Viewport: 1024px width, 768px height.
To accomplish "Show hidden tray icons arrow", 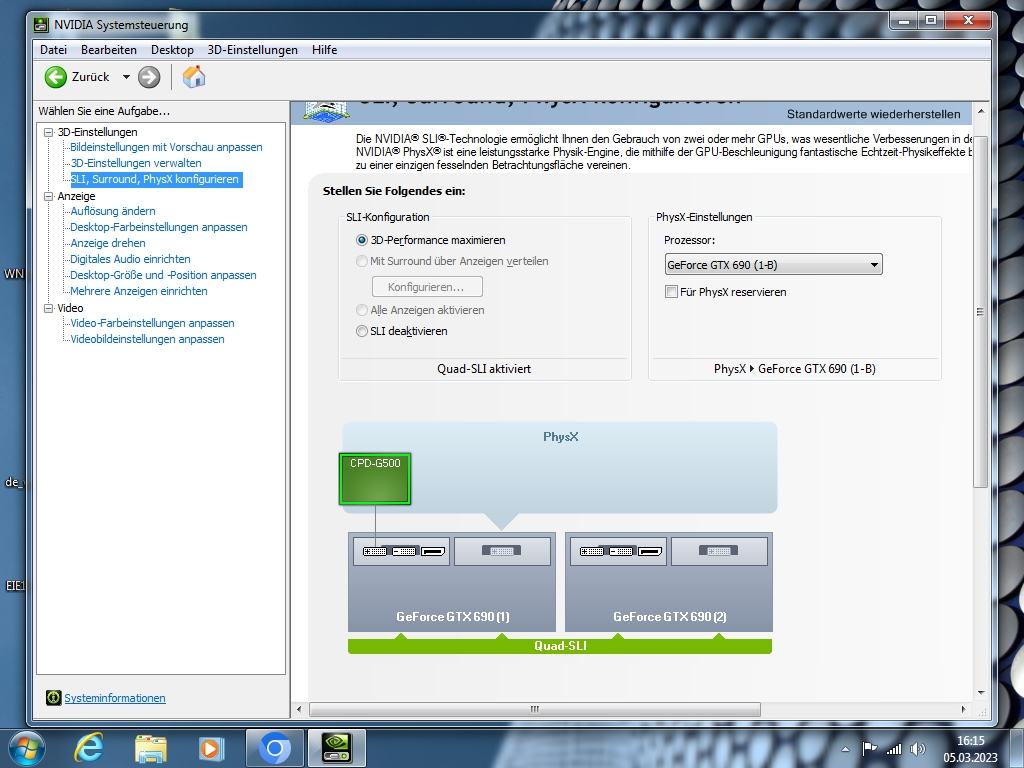I will (845, 750).
